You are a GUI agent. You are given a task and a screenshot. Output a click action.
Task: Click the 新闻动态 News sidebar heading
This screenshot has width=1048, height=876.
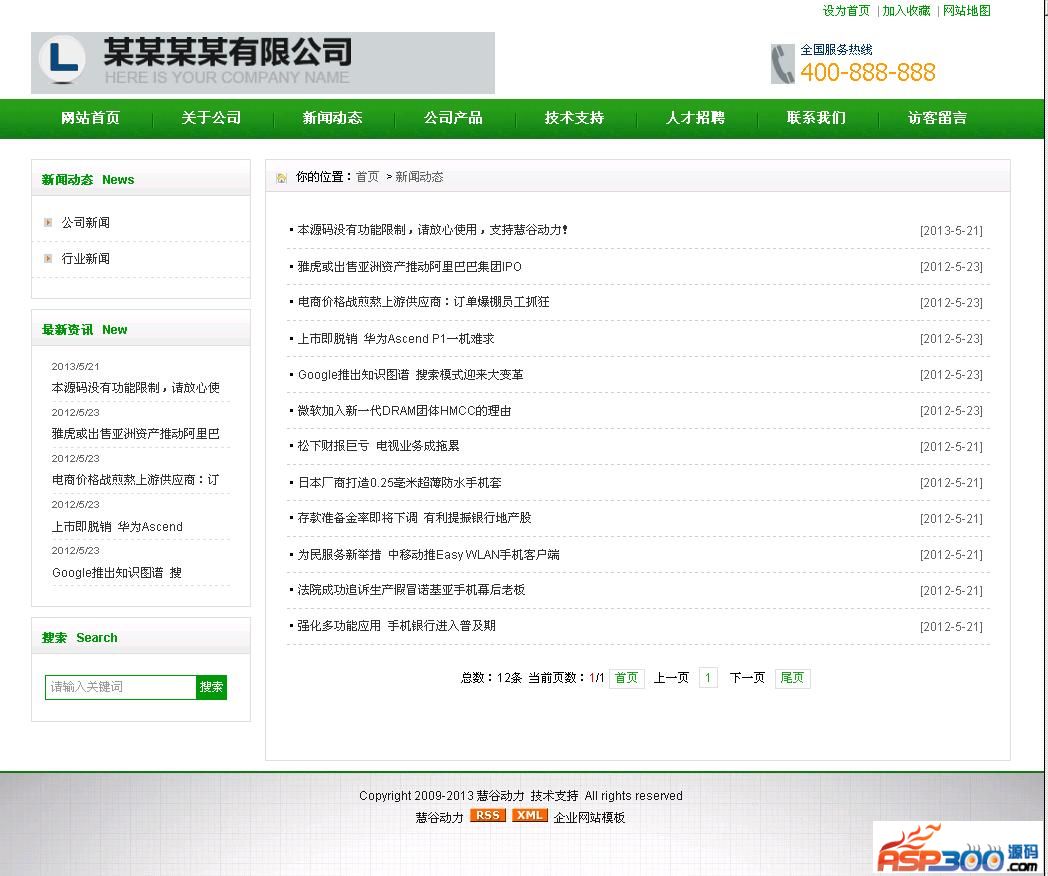(x=88, y=180)
